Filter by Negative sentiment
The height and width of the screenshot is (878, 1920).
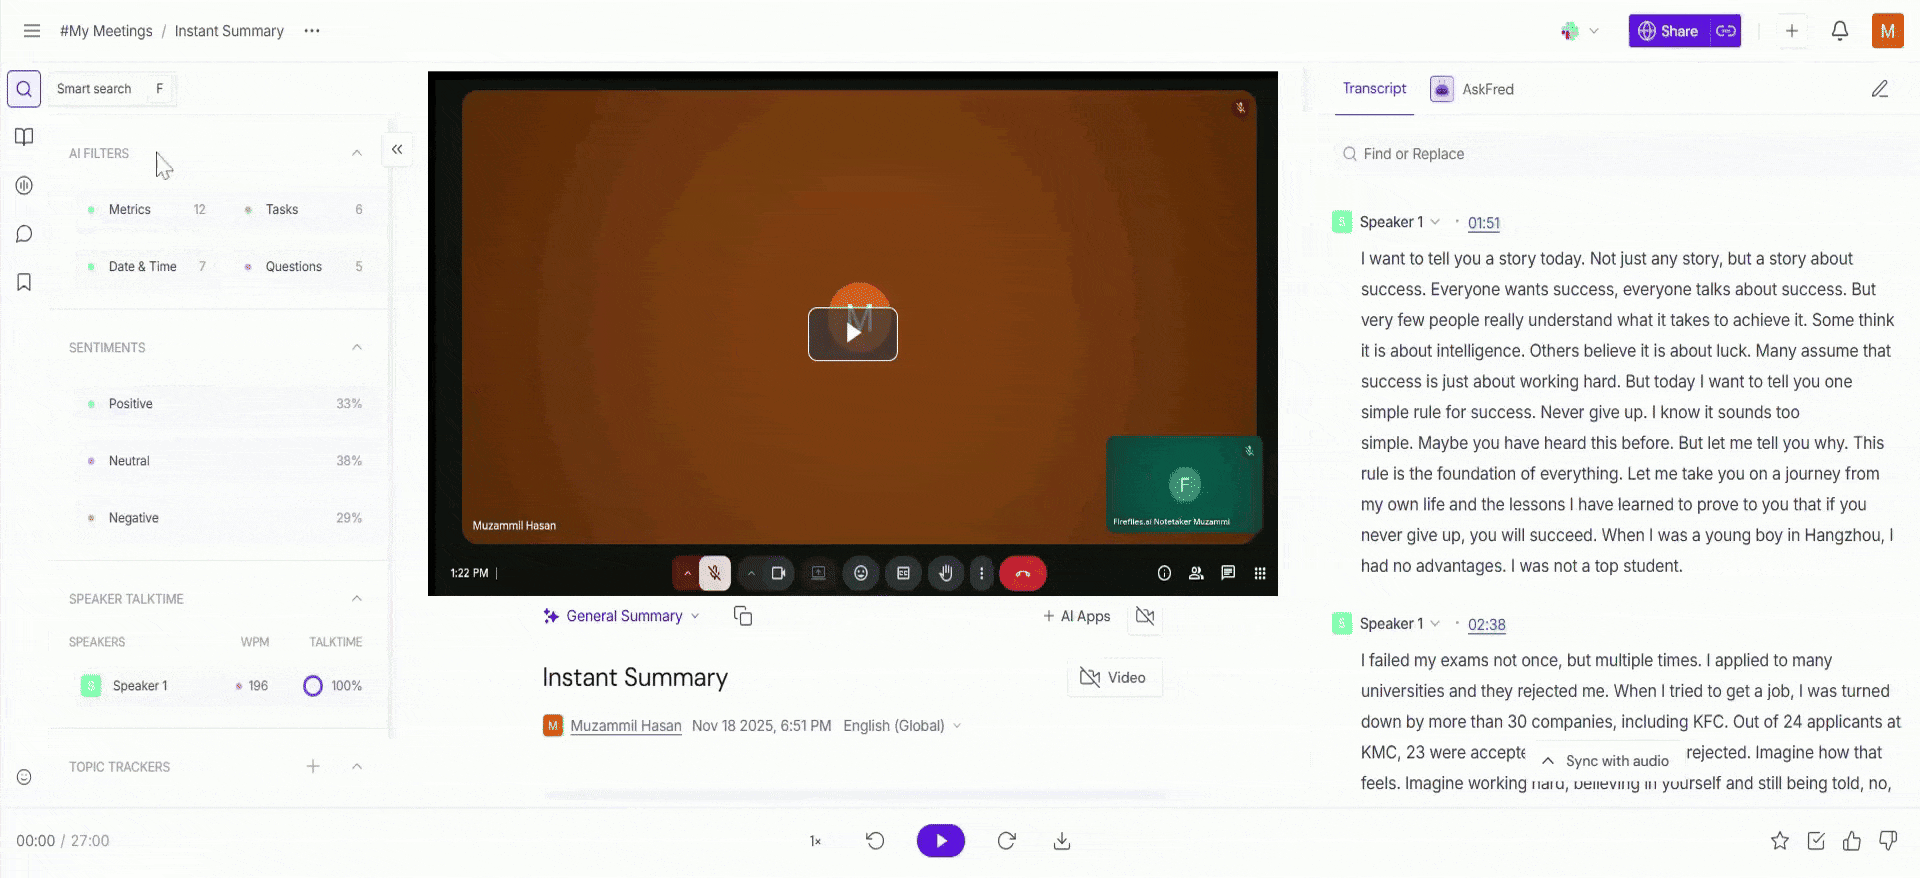click(x=224, y=518)
